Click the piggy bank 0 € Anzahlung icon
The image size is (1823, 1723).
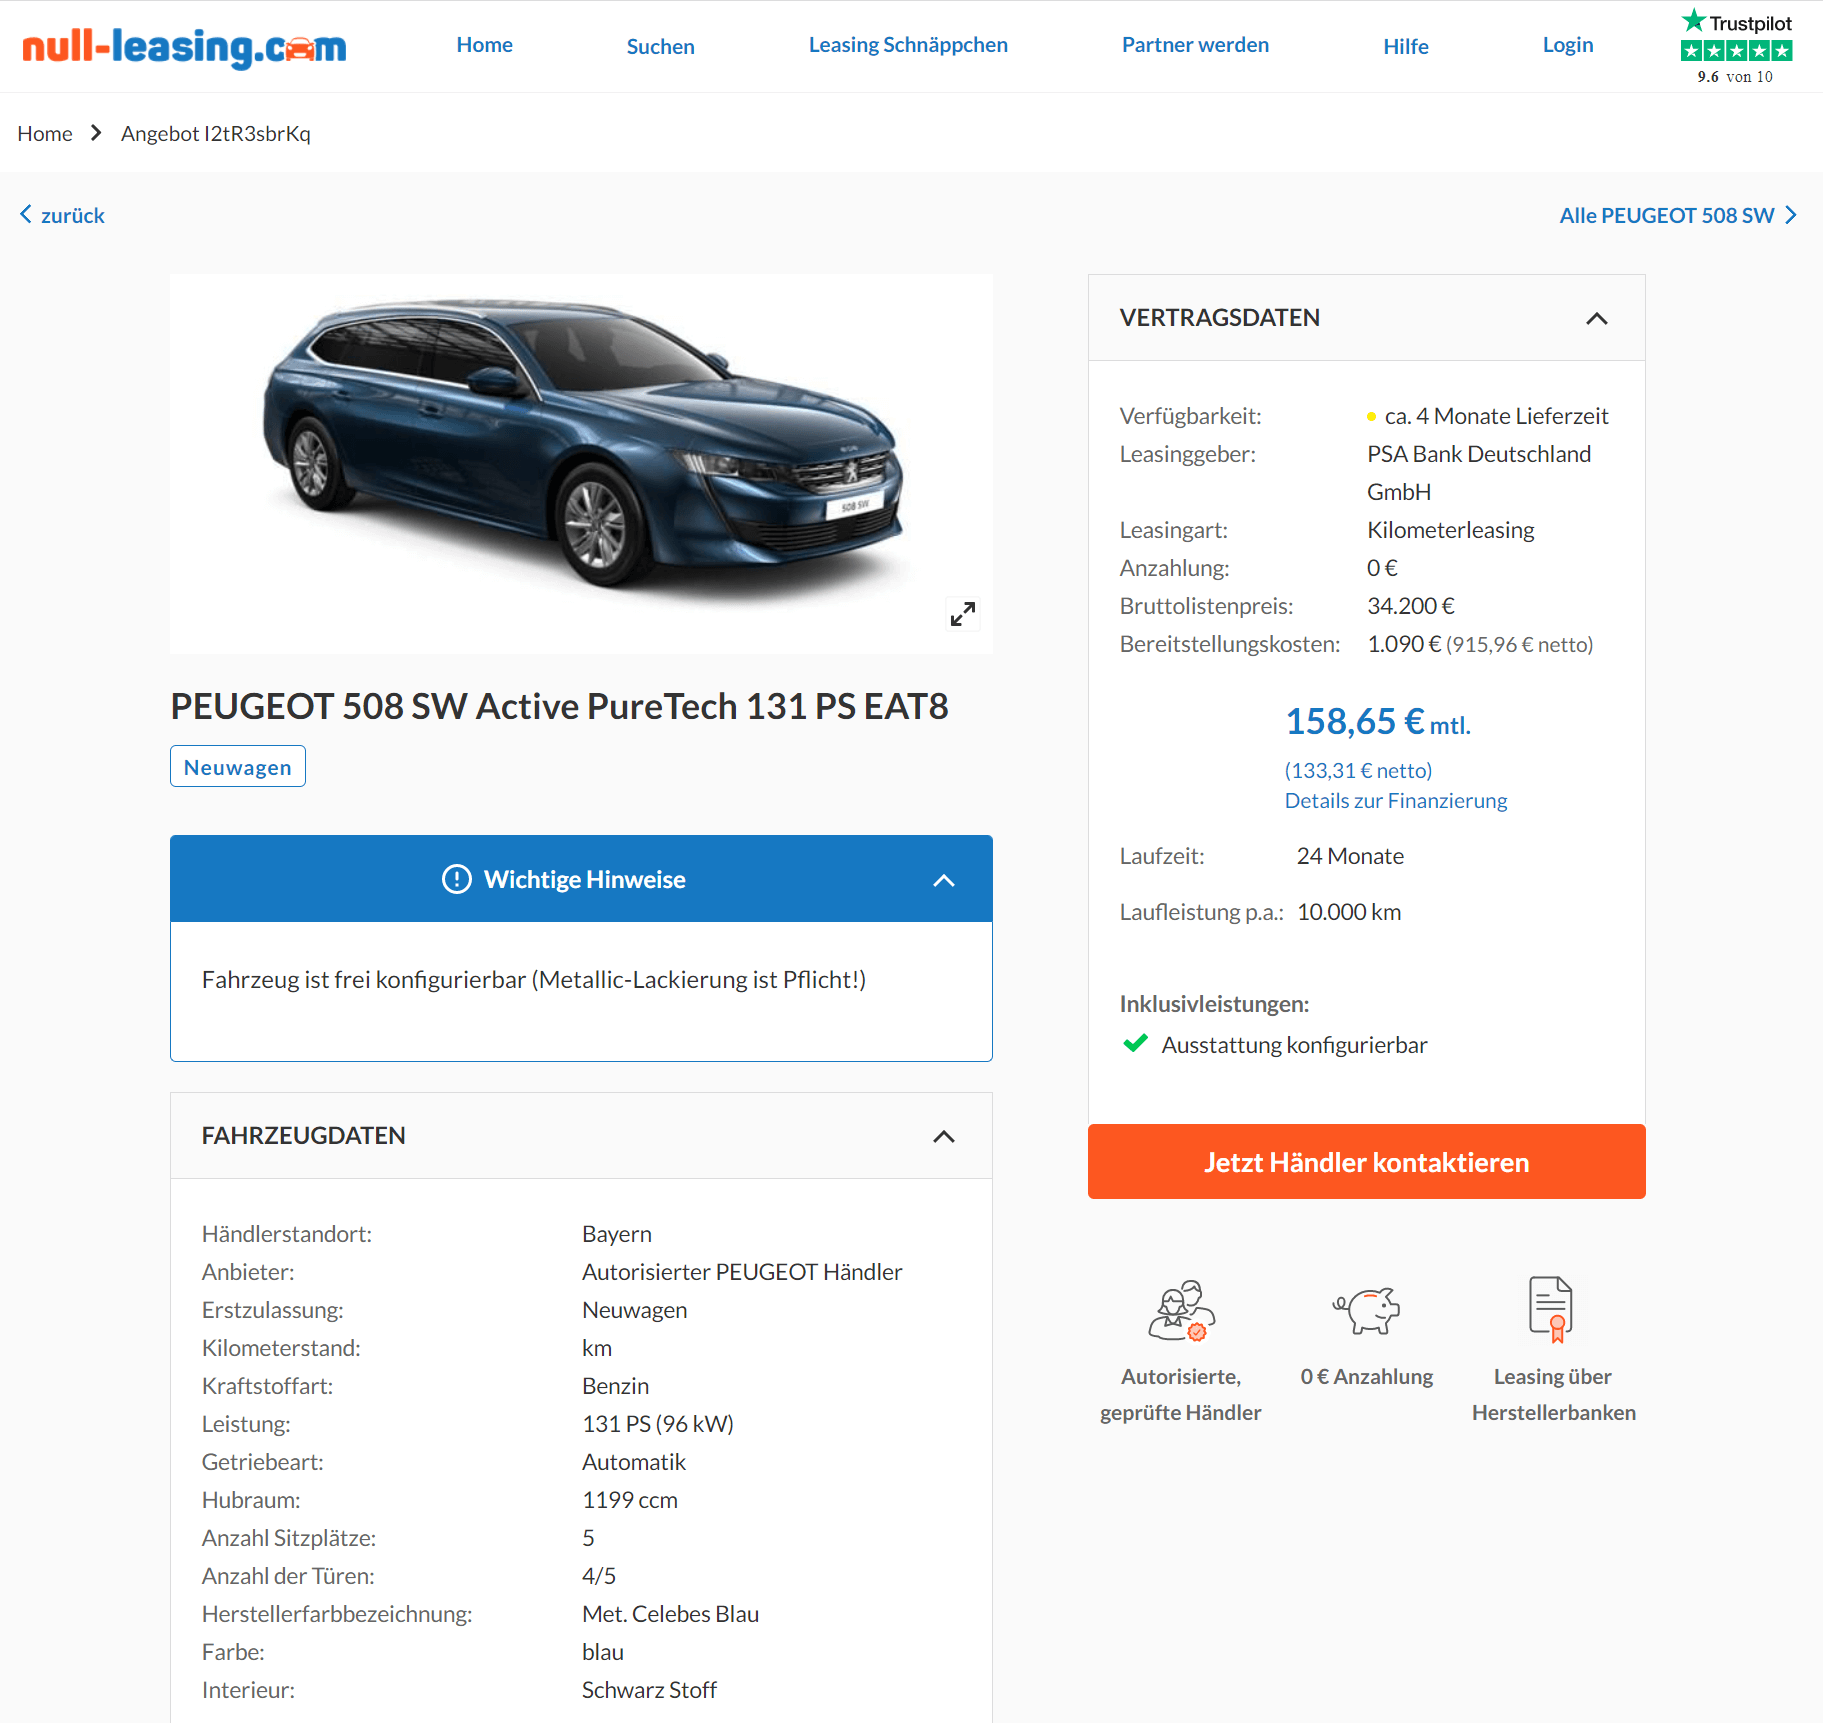(x=1366, y=1310)
